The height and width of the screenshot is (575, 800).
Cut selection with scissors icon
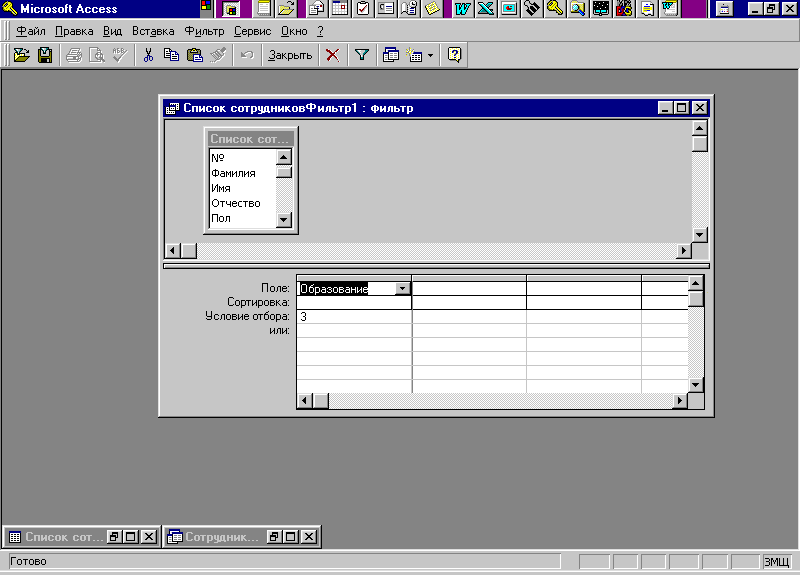(x=148, y=55)
